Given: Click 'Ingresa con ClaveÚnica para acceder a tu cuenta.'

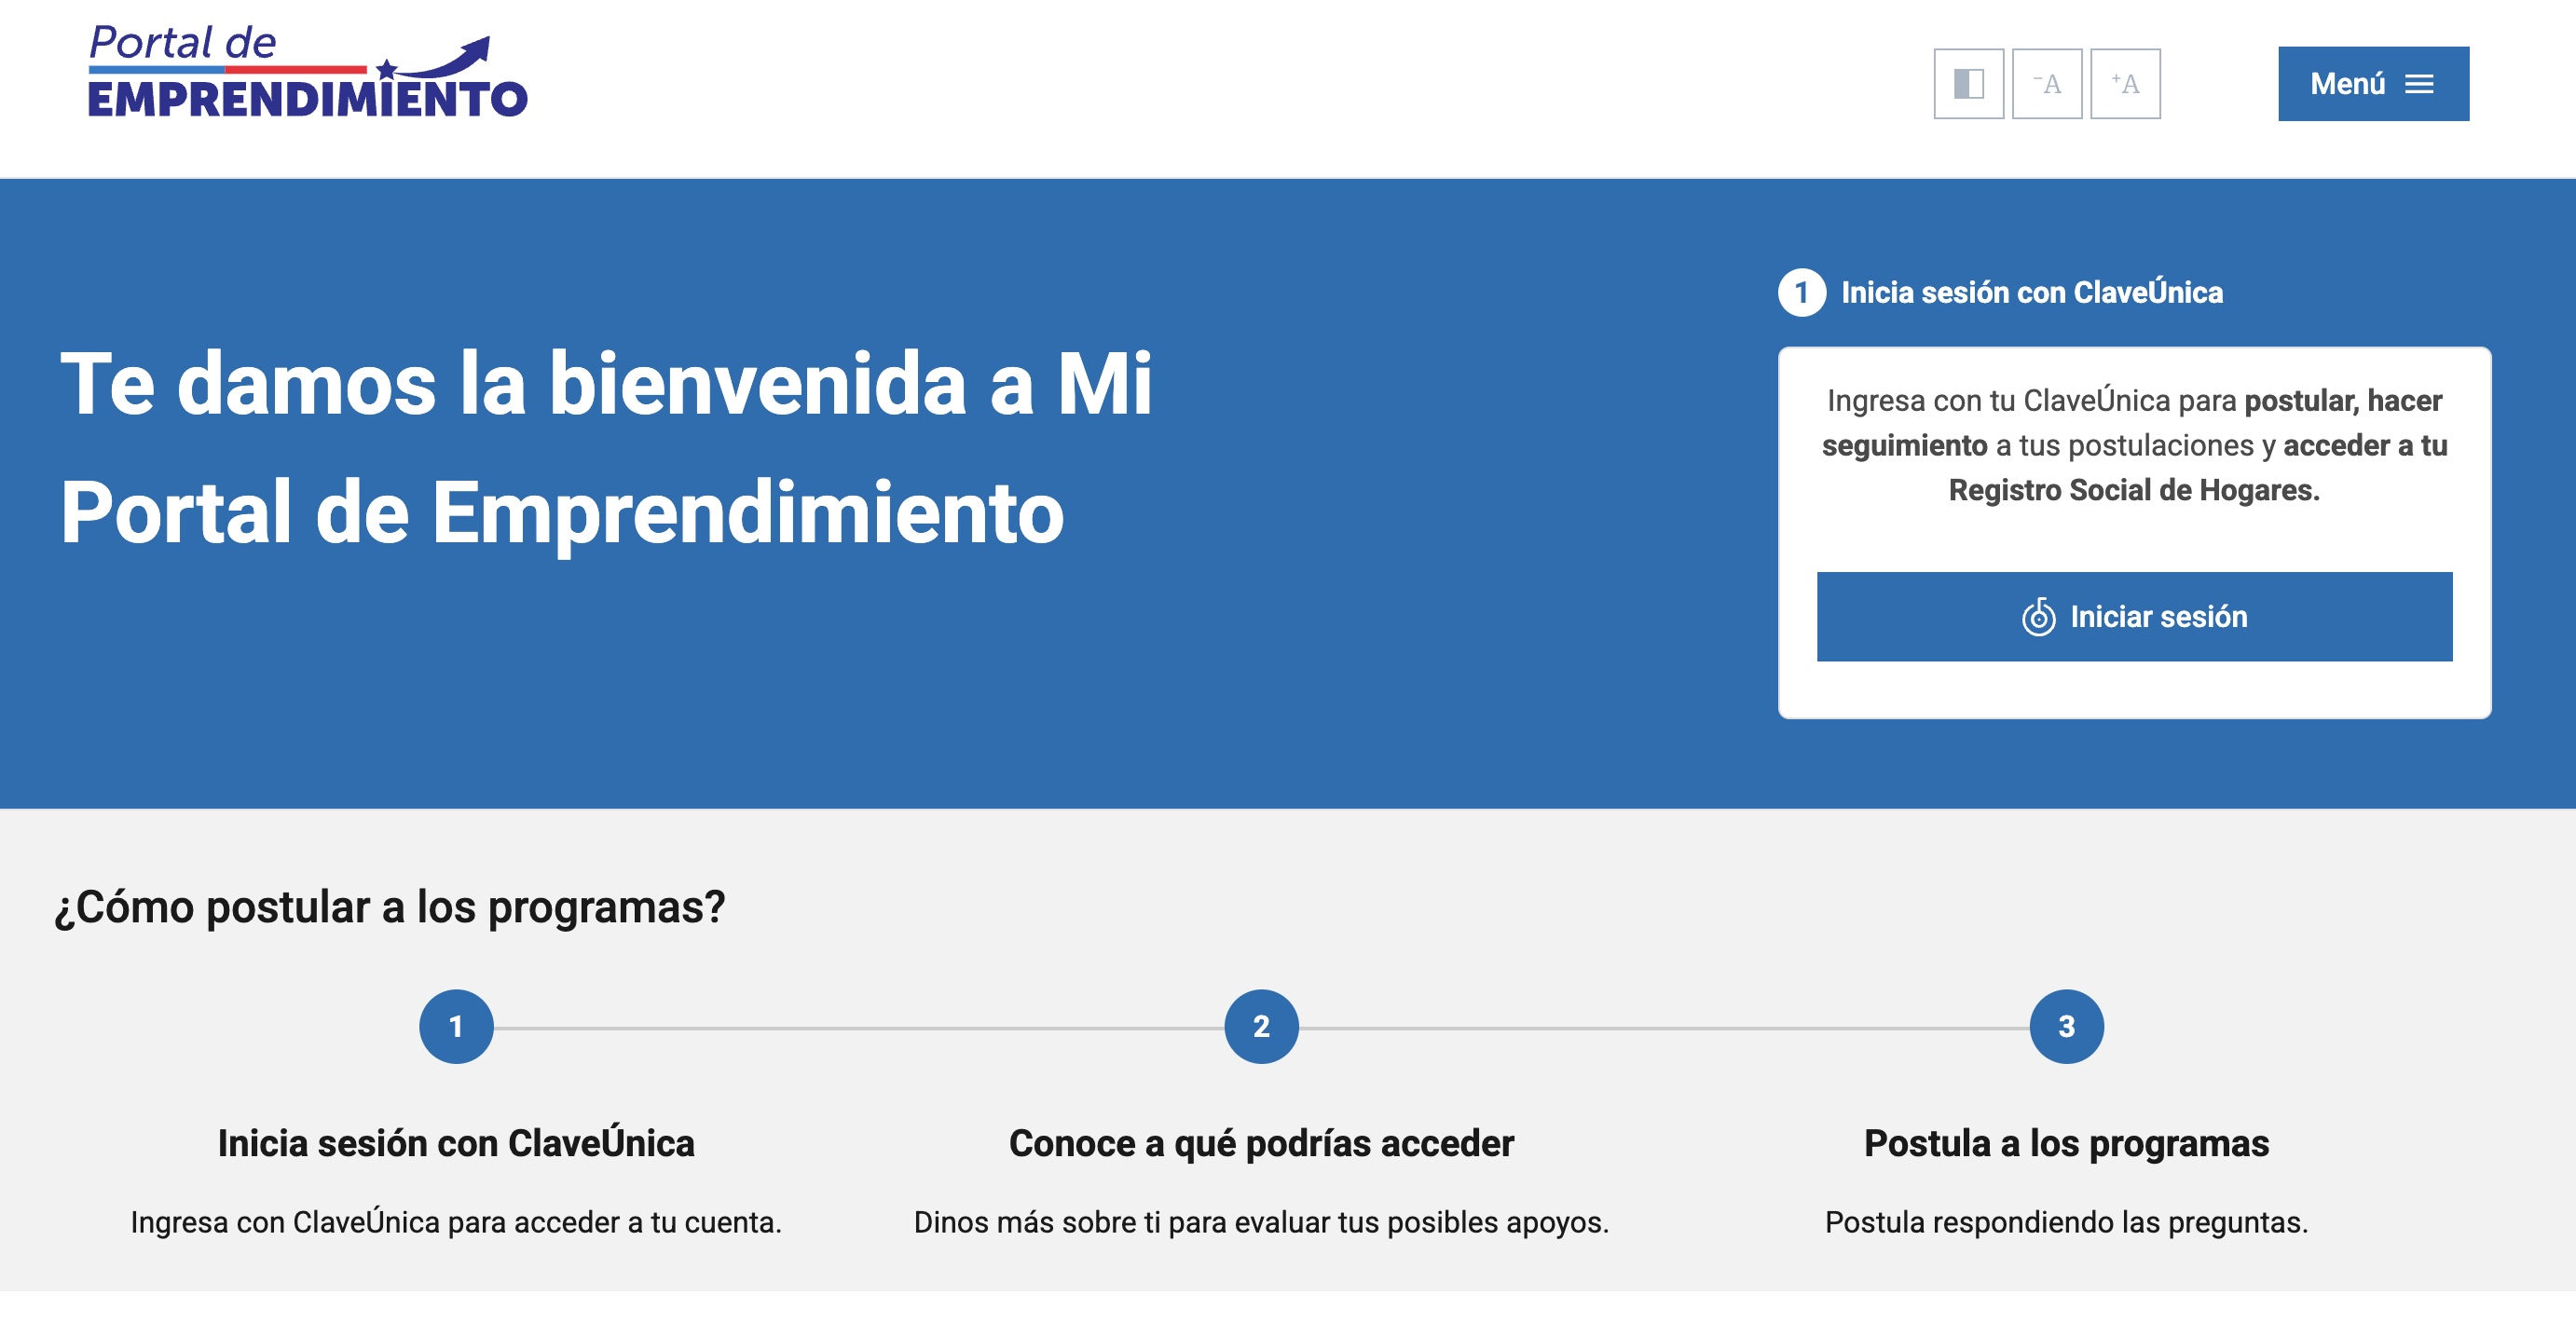Looking at the screenshot, I should (456, 1222).
